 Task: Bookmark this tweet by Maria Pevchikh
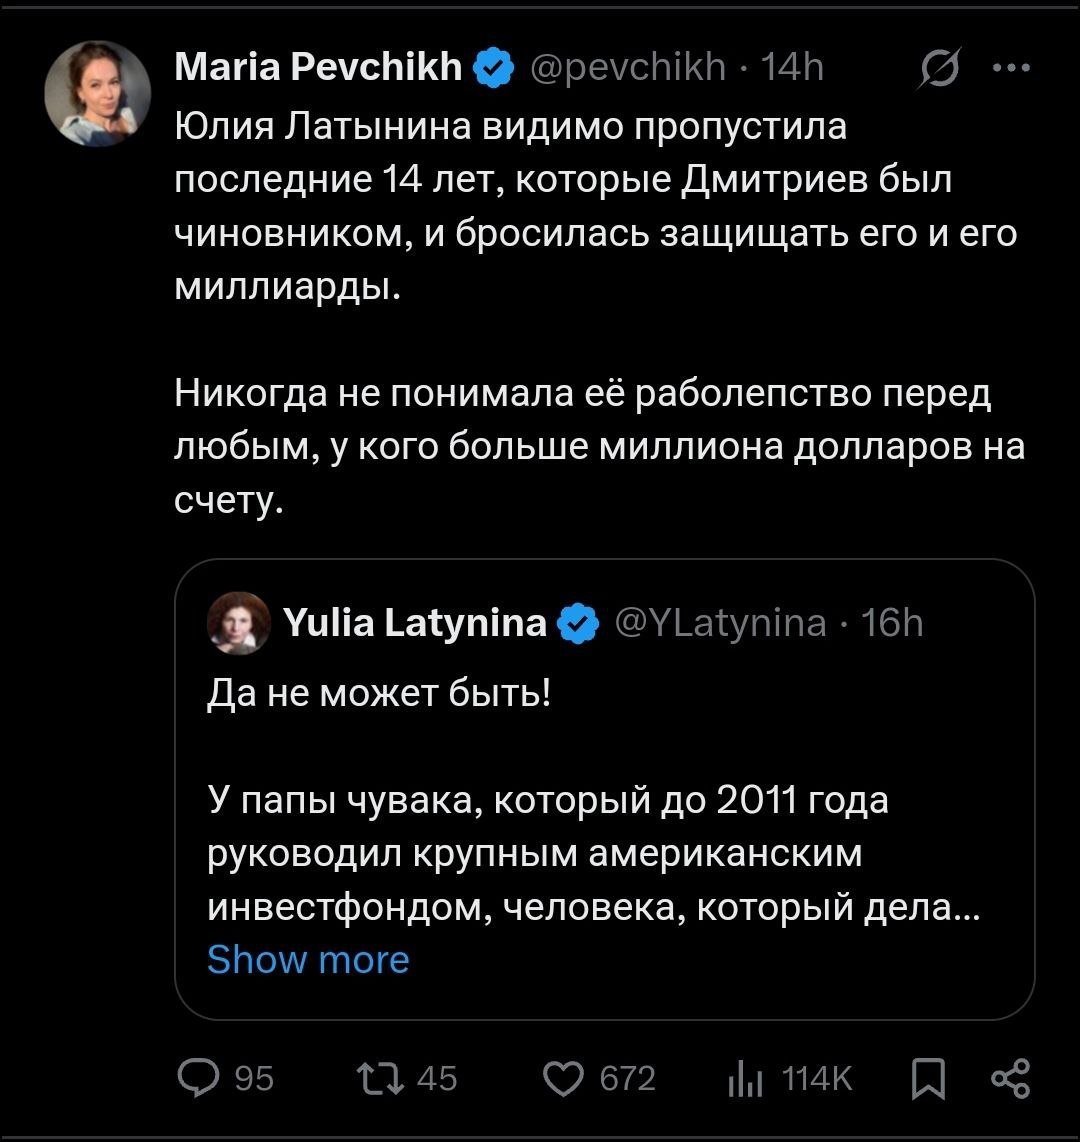(929, 1078)
